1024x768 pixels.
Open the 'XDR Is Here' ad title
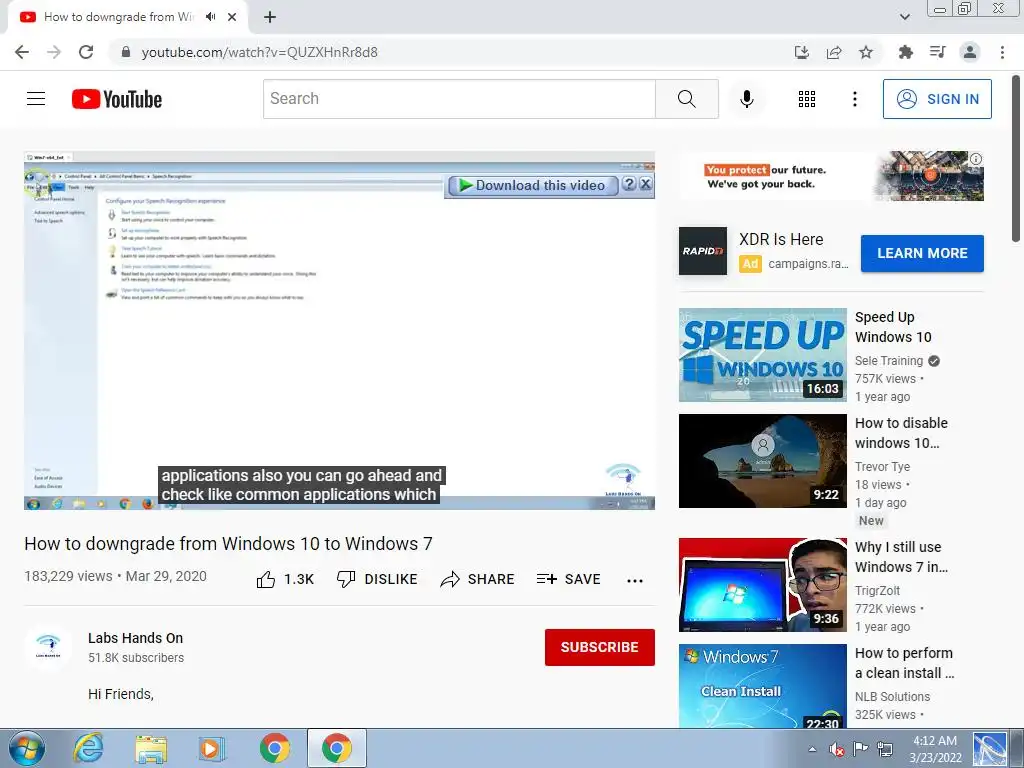(781, 240)
